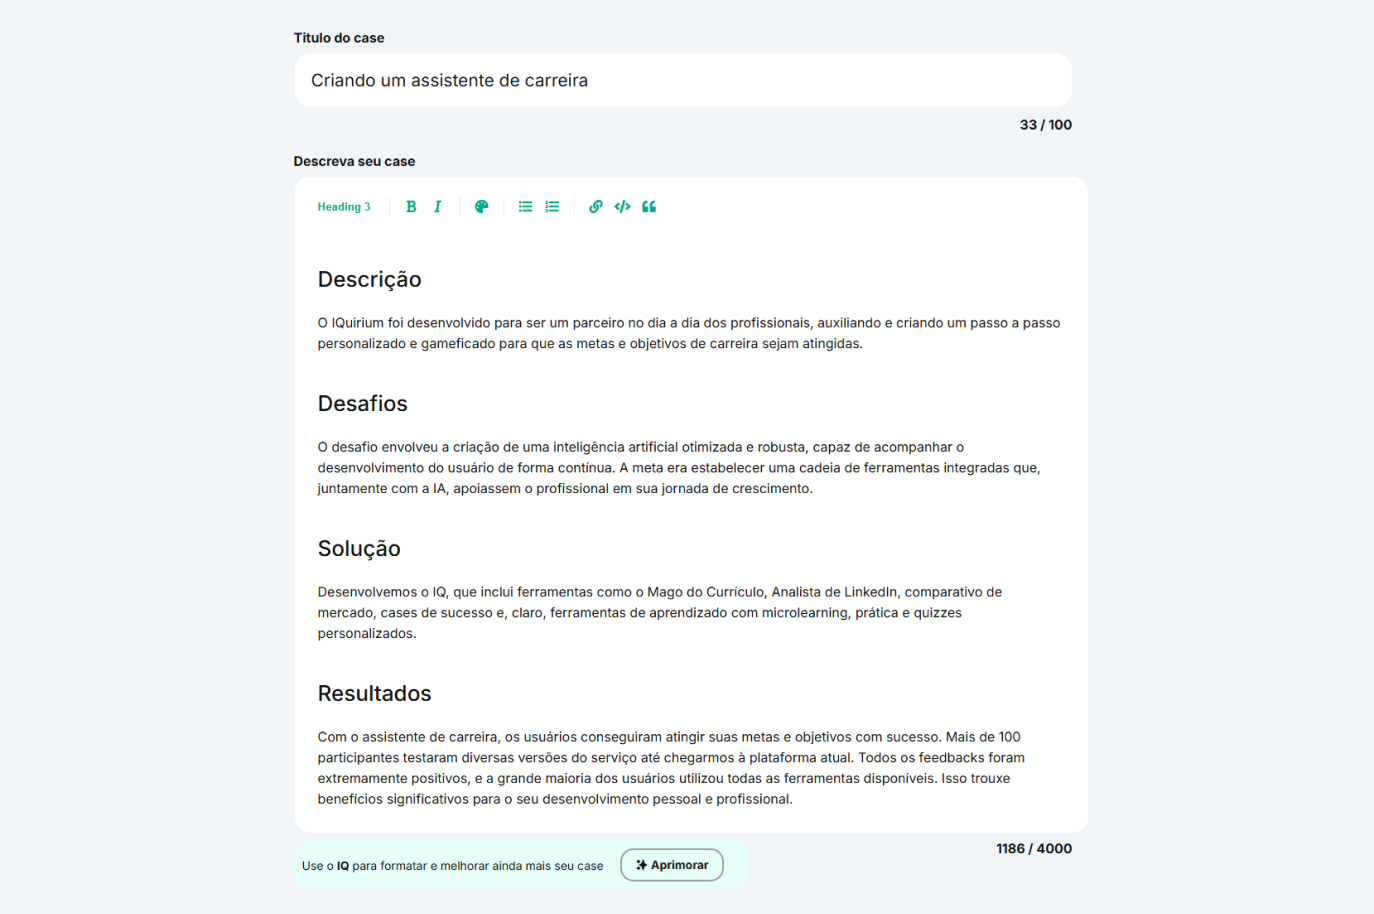Viewport: 1374px width, 914px height.
Task: Insert a numbered list
Action: click(552, 207)
